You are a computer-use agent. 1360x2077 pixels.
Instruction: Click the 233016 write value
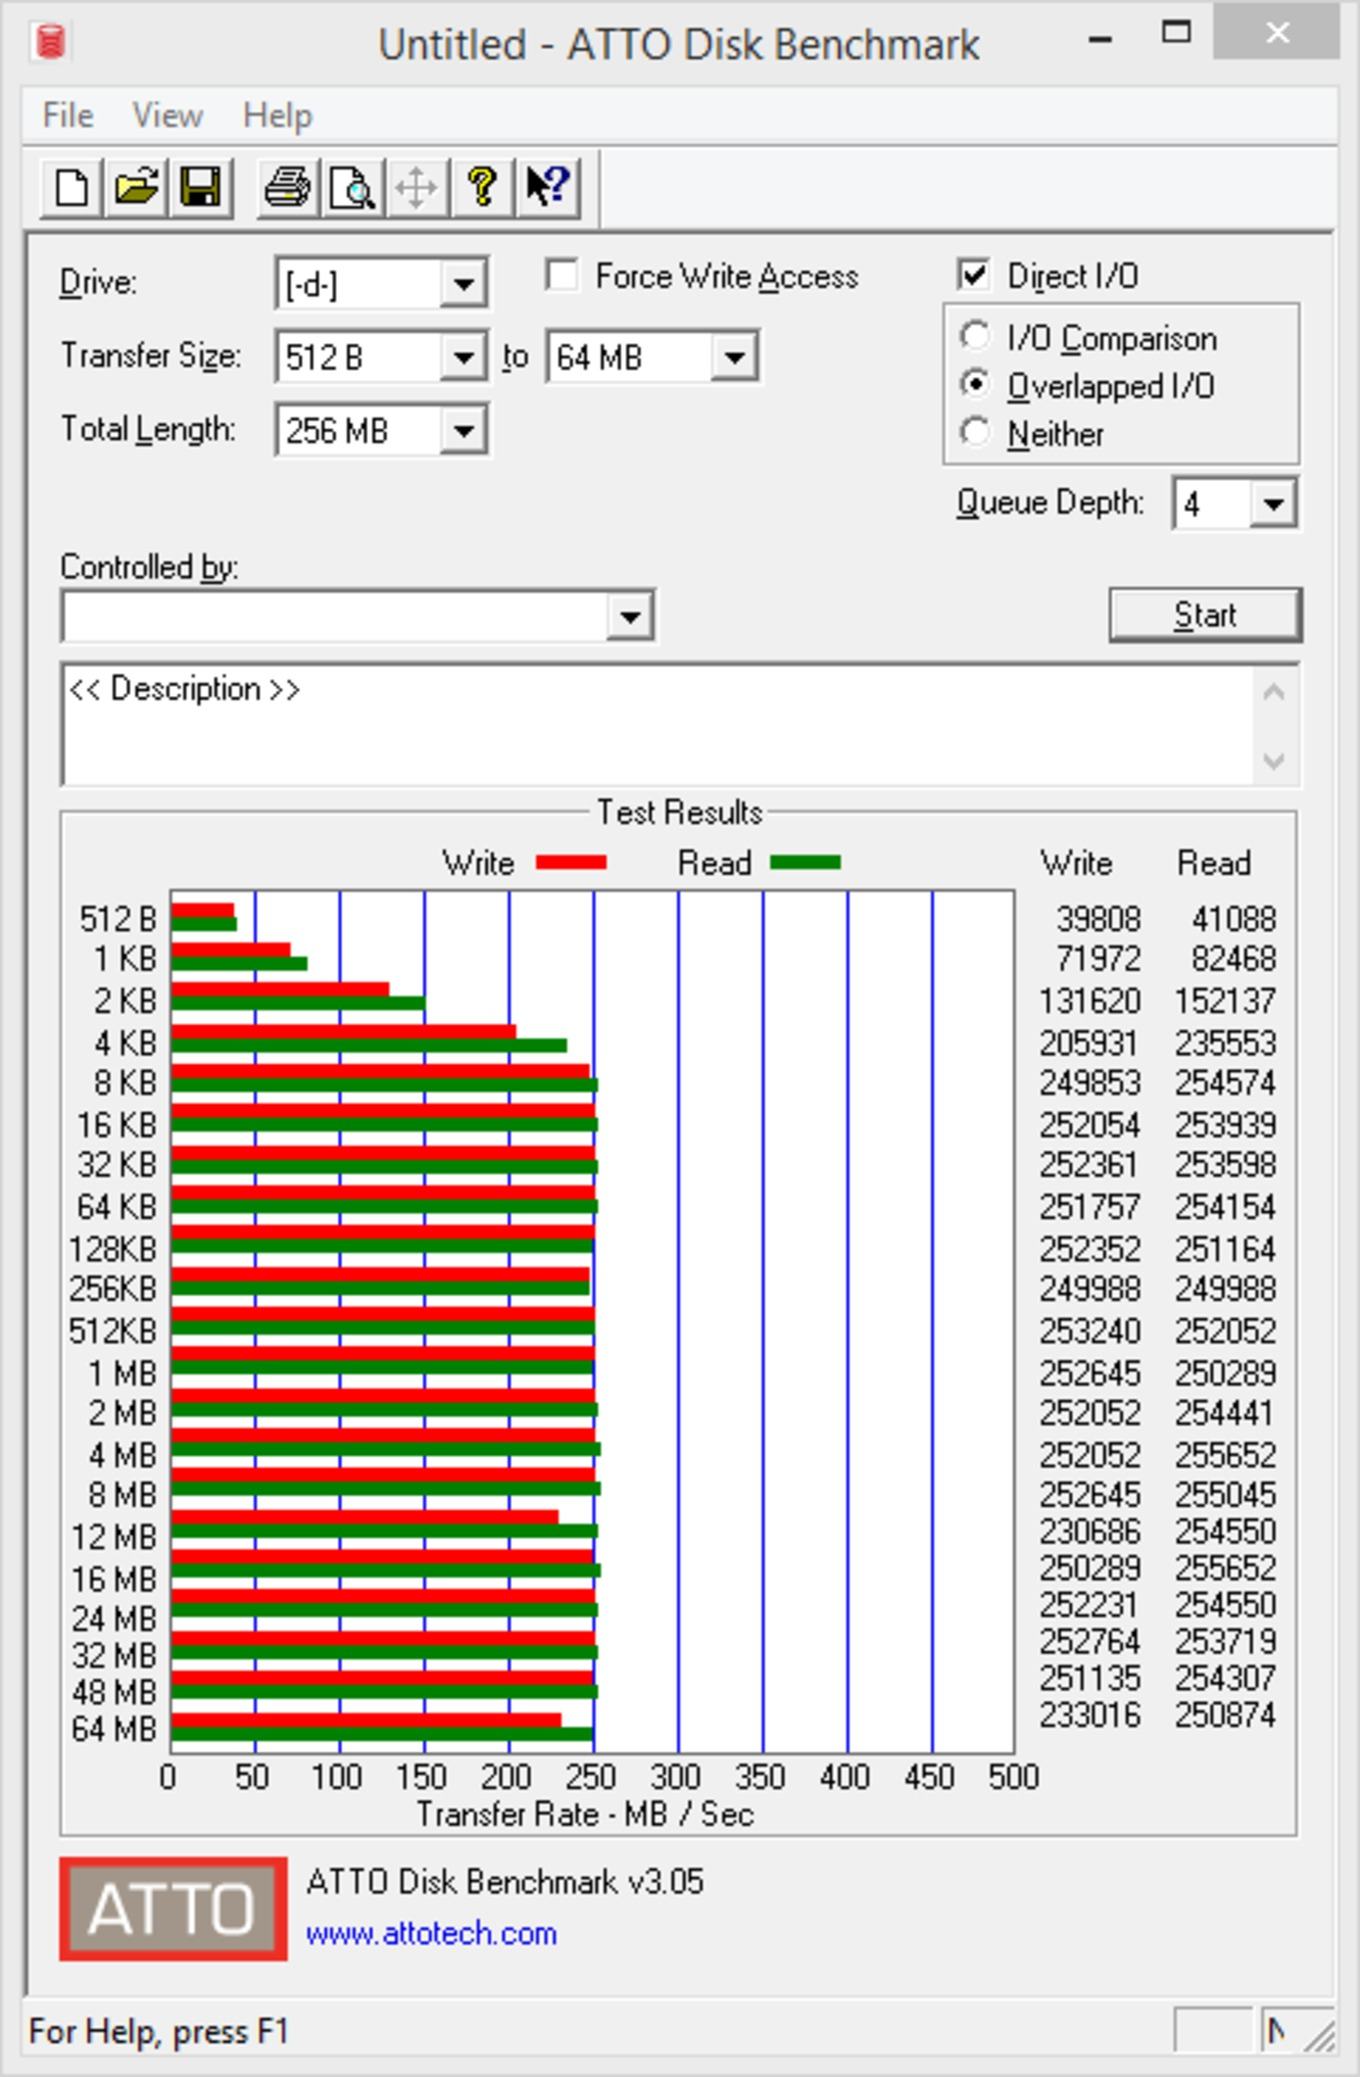(x=1090, y=1715)
